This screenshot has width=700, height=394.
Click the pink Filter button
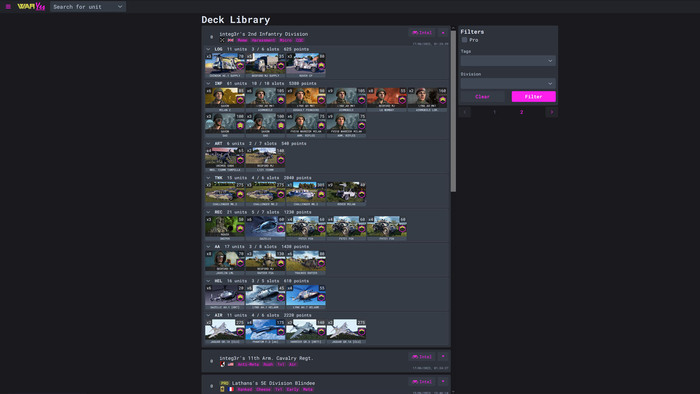pyautogui.click(x=533, y=96)
